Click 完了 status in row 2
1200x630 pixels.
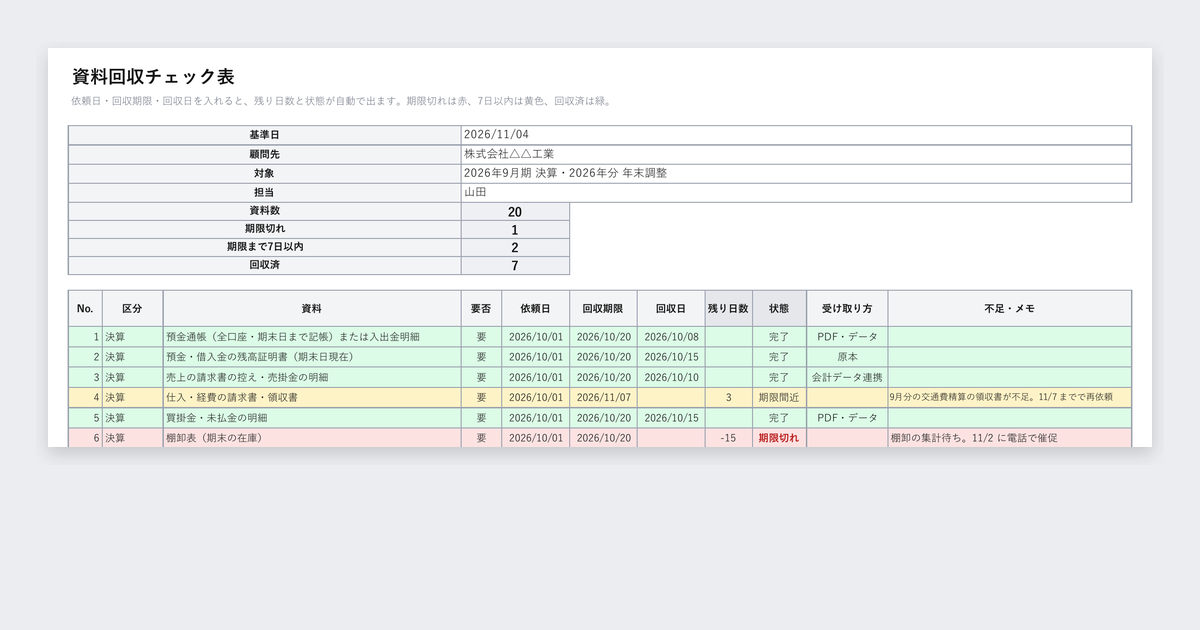pos(779,357)
